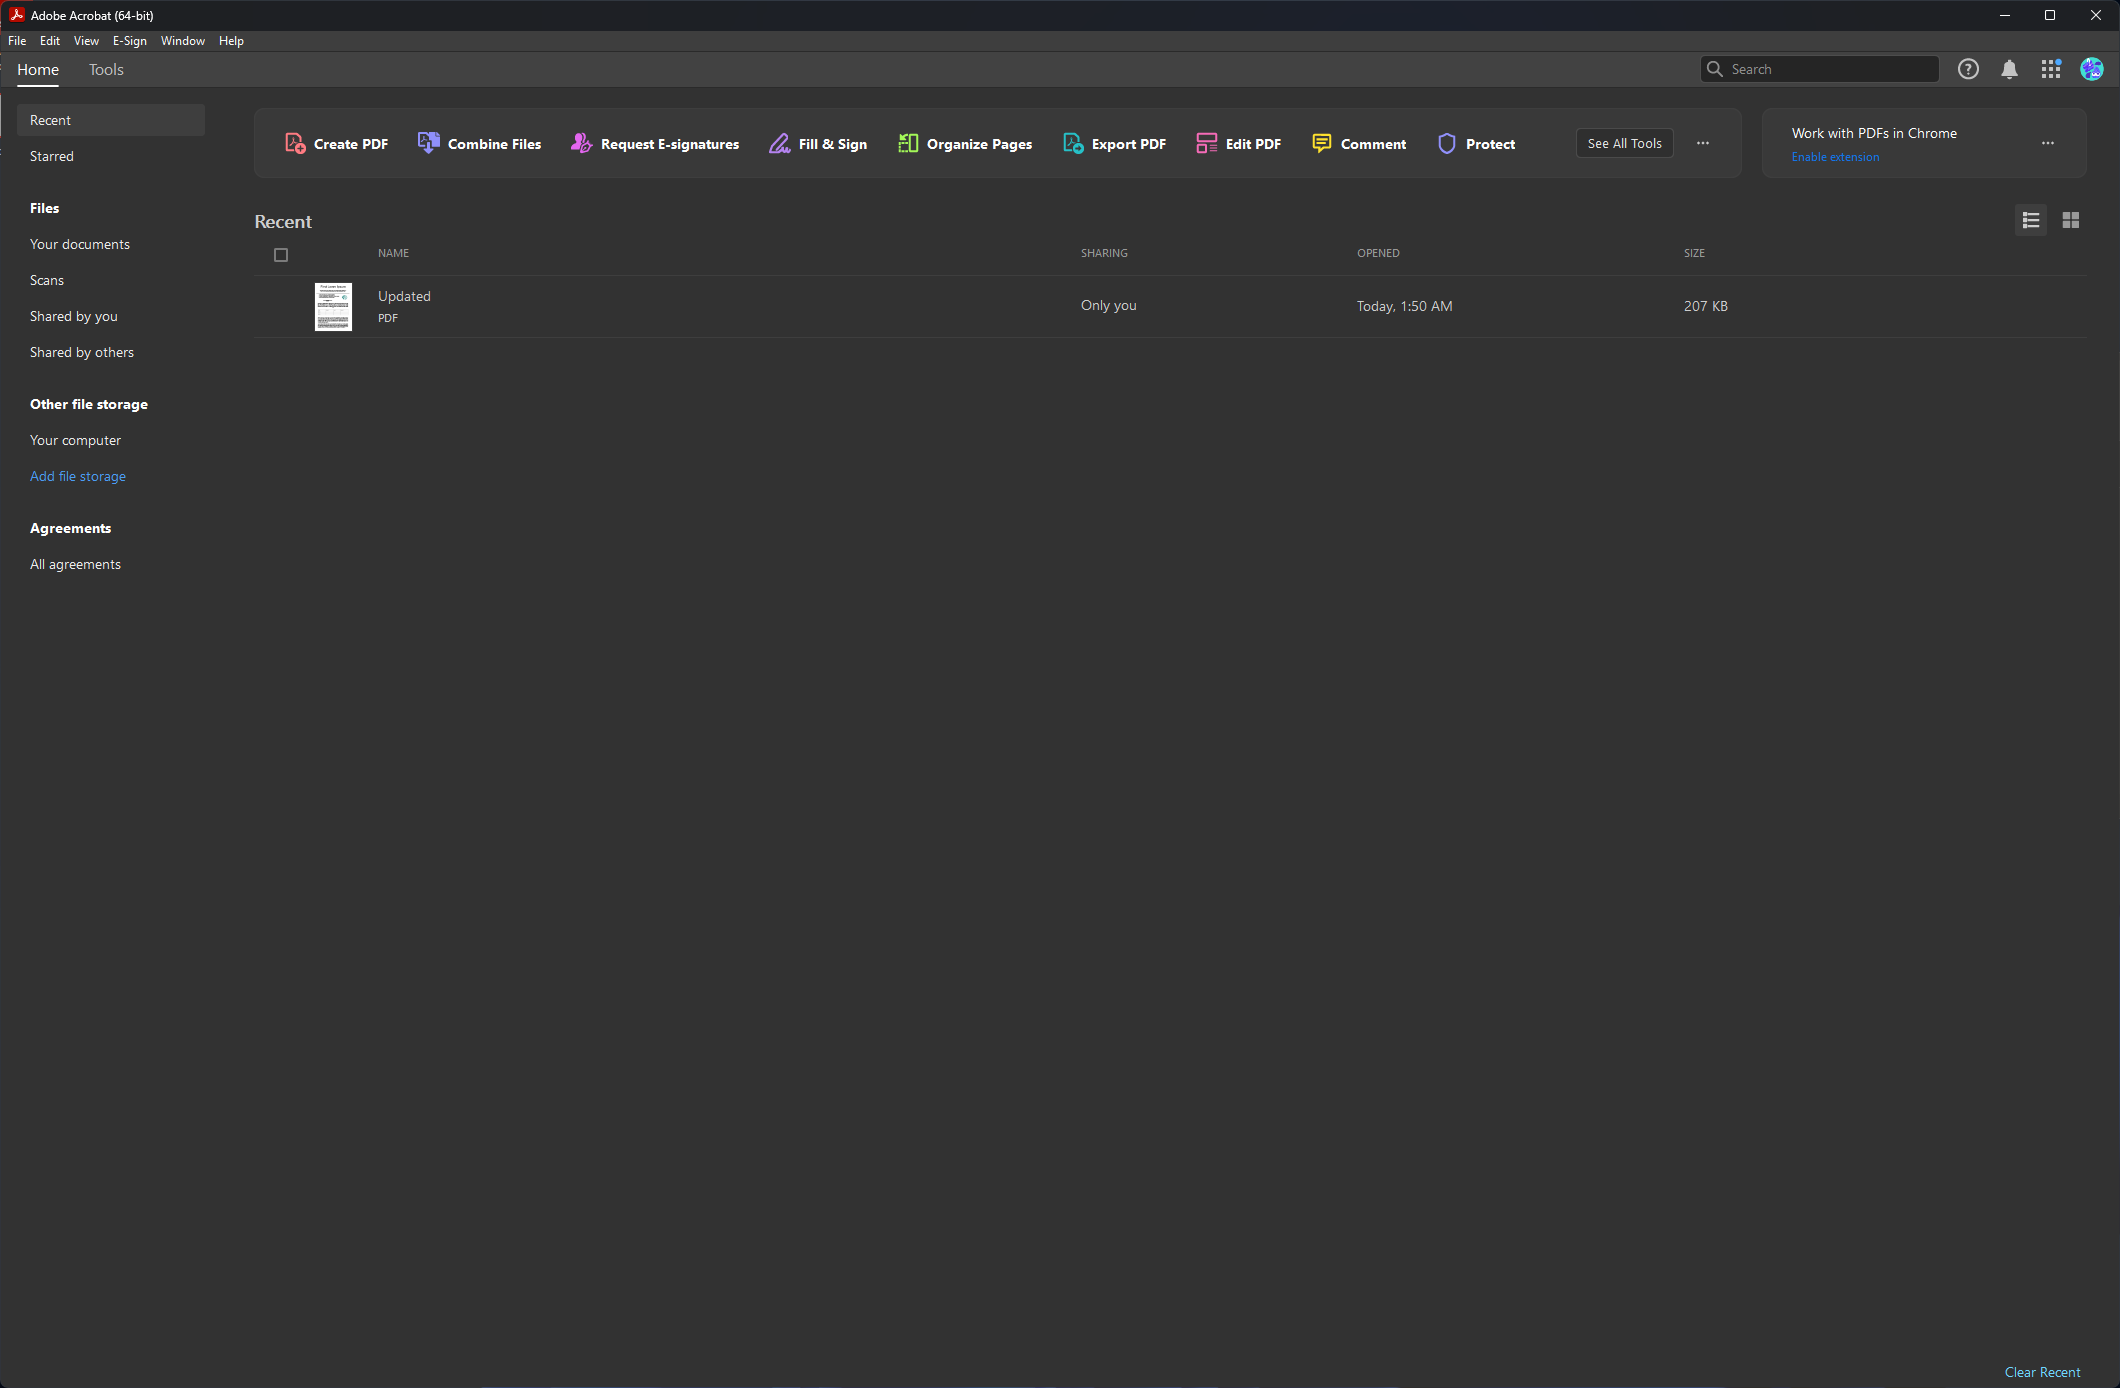This screenshot has height=1388, width=2120.
Task: Open the Comment tool
Action: coord(1358,144)
